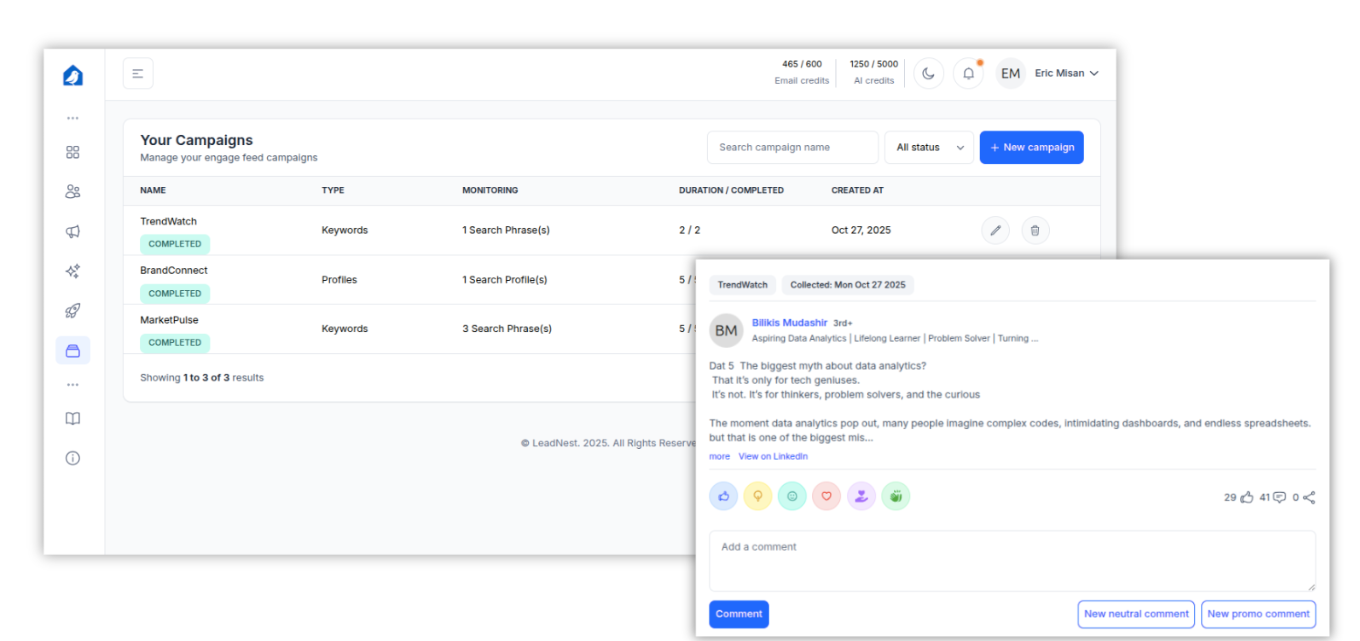Screen dimensions: 1360x641
Task: Open the contacts people sidebar item
Action: point(72,192)
